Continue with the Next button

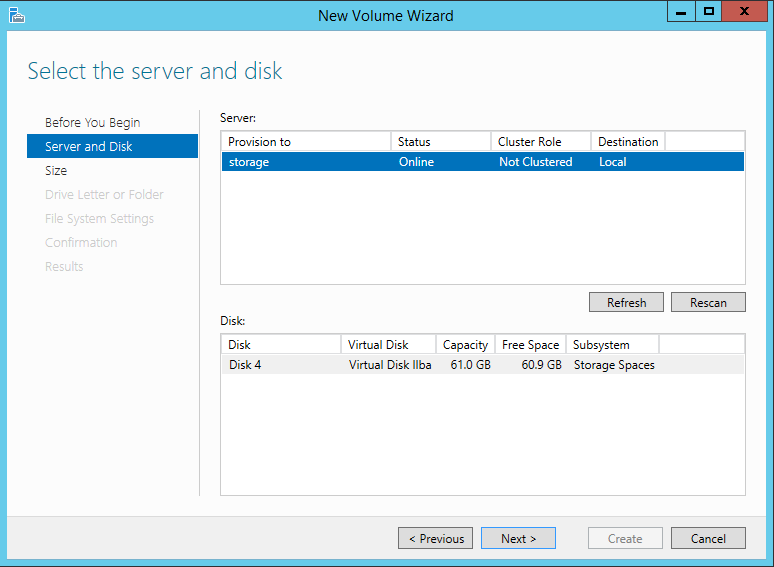point(518,538)
